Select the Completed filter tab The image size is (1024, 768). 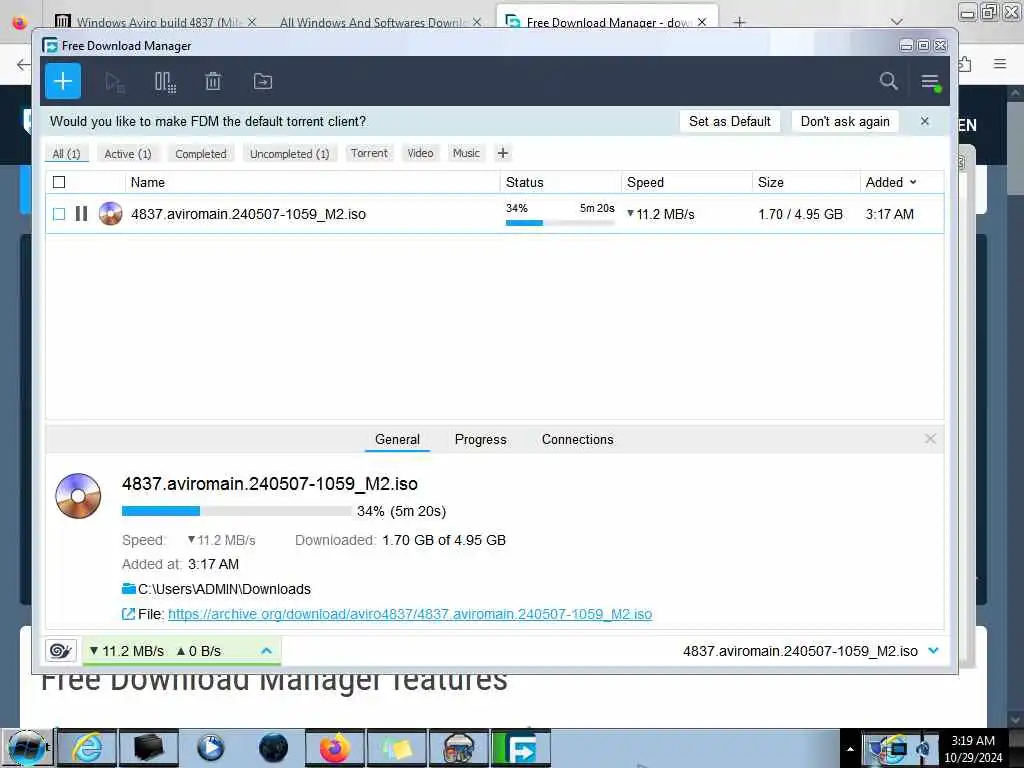(x=200, y=153)
